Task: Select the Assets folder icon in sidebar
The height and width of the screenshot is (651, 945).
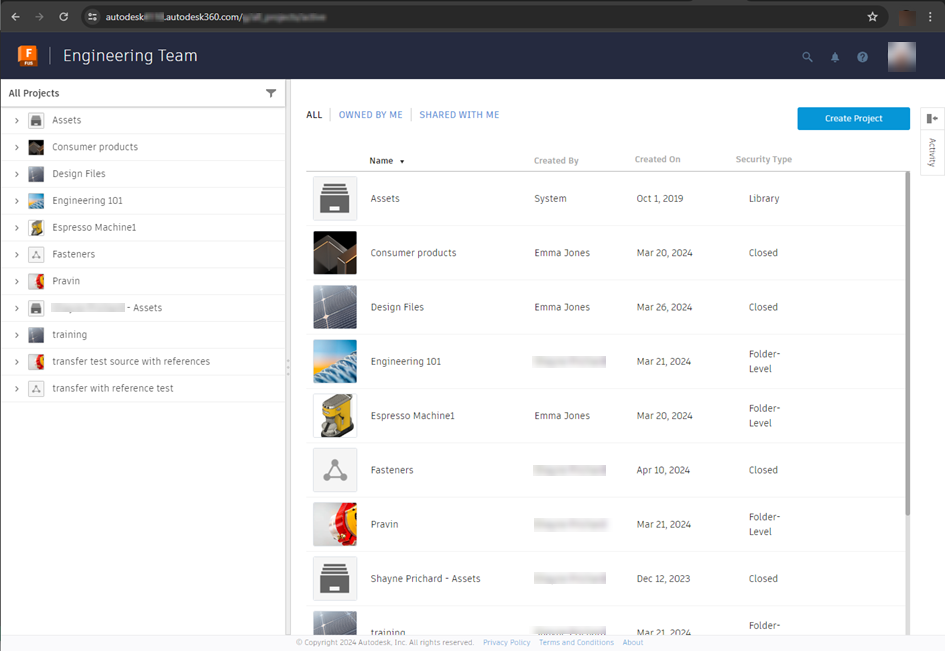Action: 36,119
